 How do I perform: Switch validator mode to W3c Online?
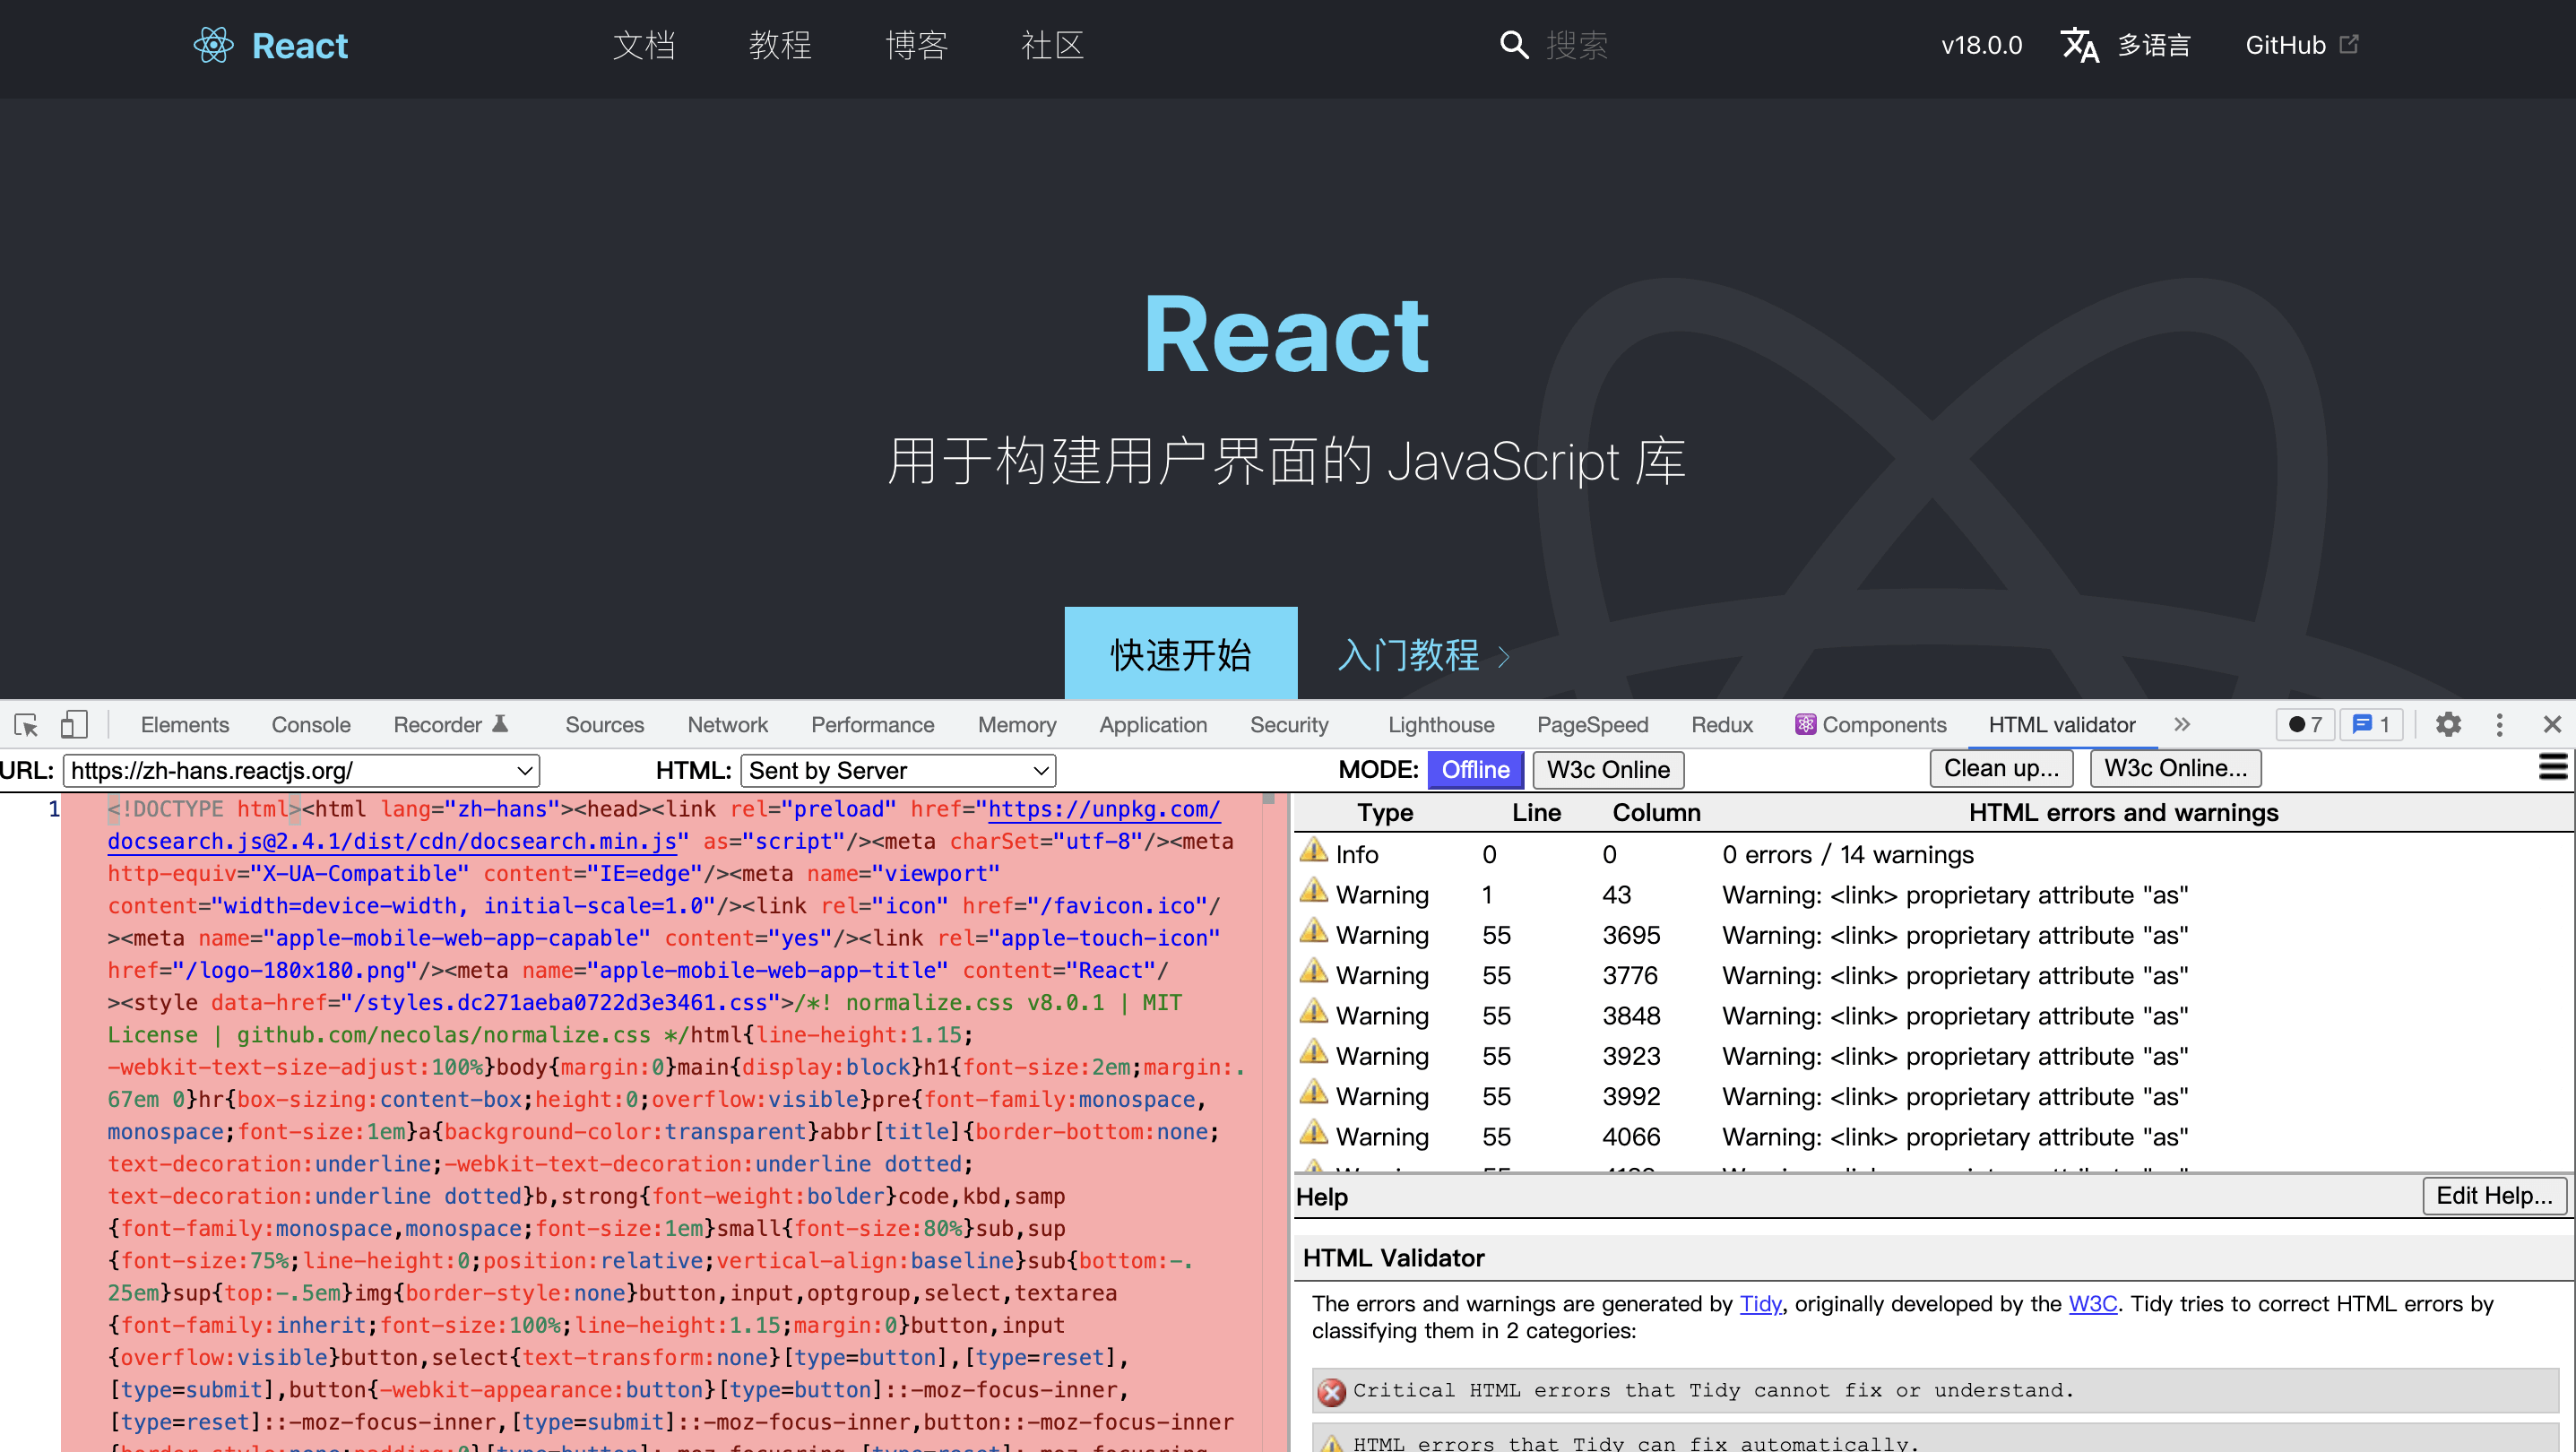[x=1608, y=770]
